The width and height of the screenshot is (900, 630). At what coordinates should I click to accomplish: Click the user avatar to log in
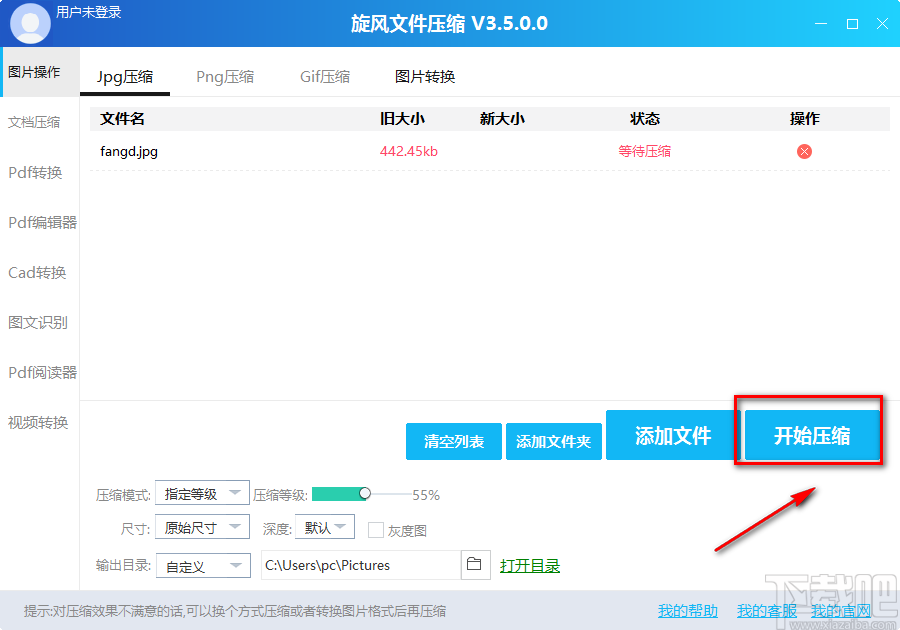point(29,21)
